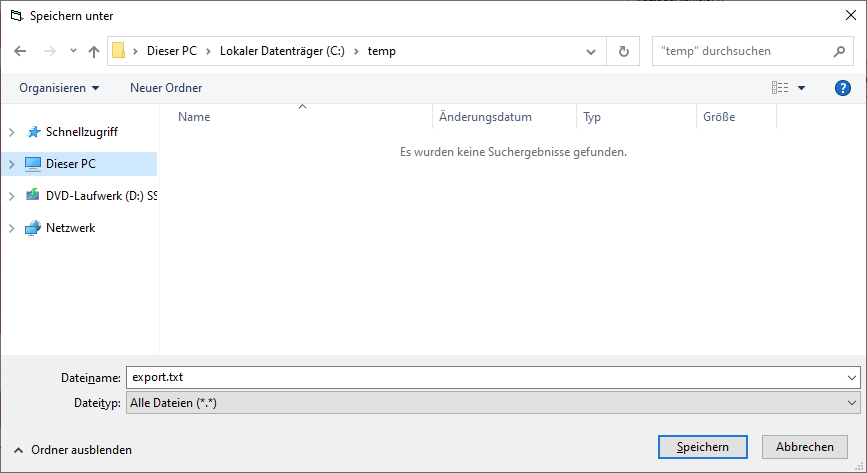The width and height of the screenshot is (867, 473).
Task: Click the search magnifier icon
Action: point(839,51)
